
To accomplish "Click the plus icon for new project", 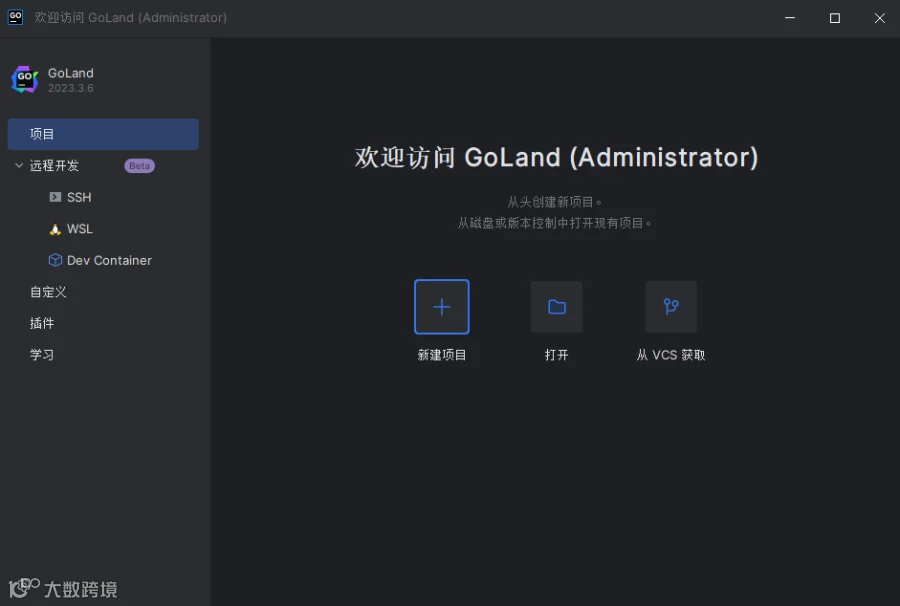I will point(441,306).
